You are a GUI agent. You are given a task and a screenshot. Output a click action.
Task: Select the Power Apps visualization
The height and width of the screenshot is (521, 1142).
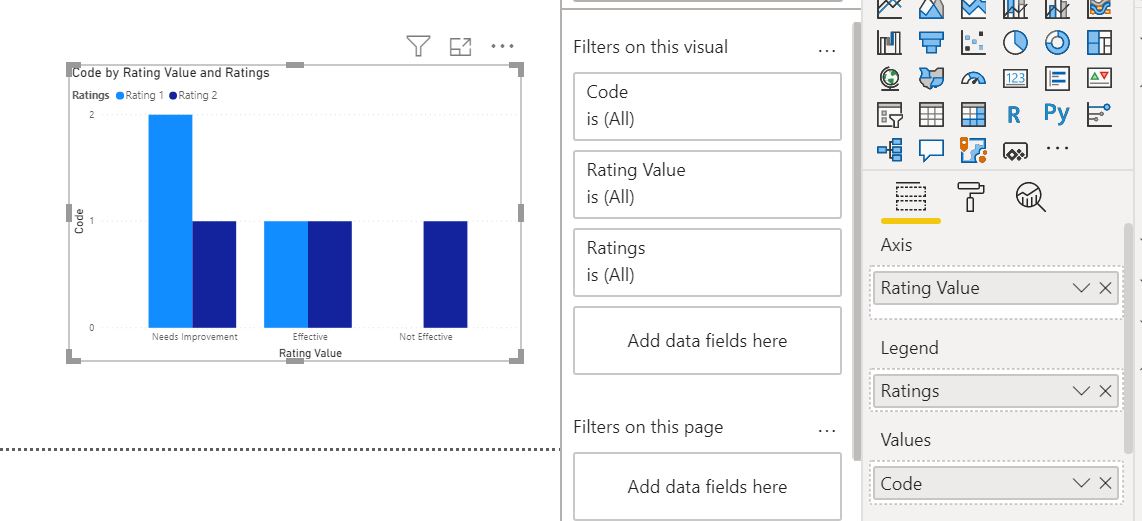[1015, 151]
